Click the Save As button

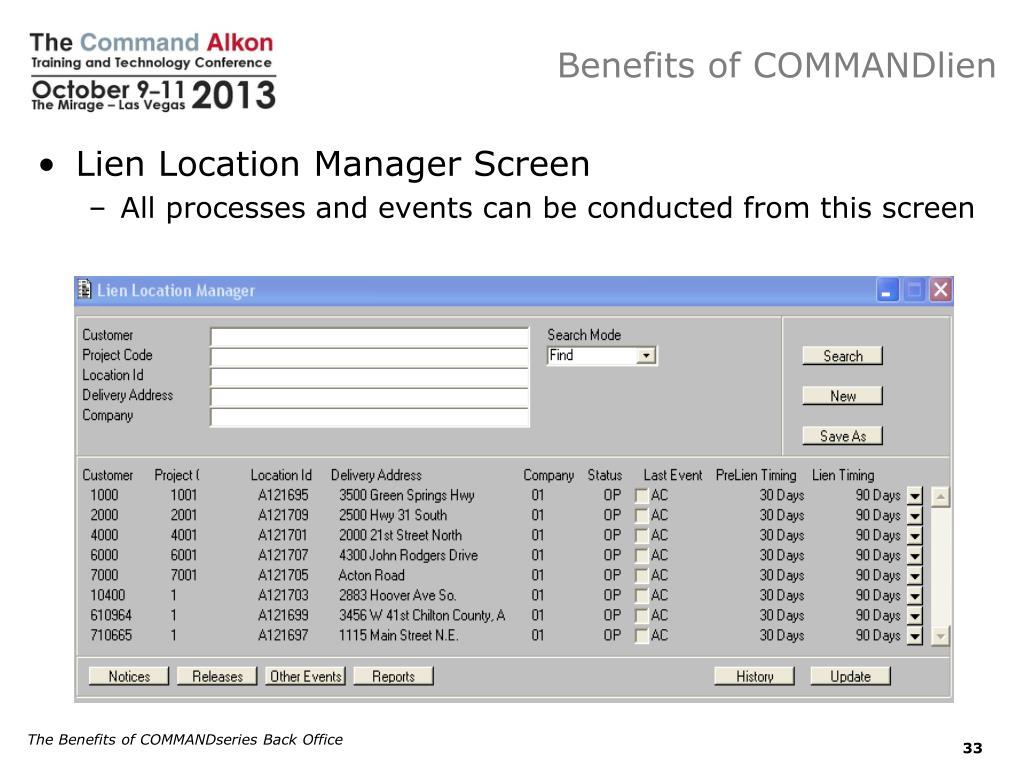(x=842, y=436)
